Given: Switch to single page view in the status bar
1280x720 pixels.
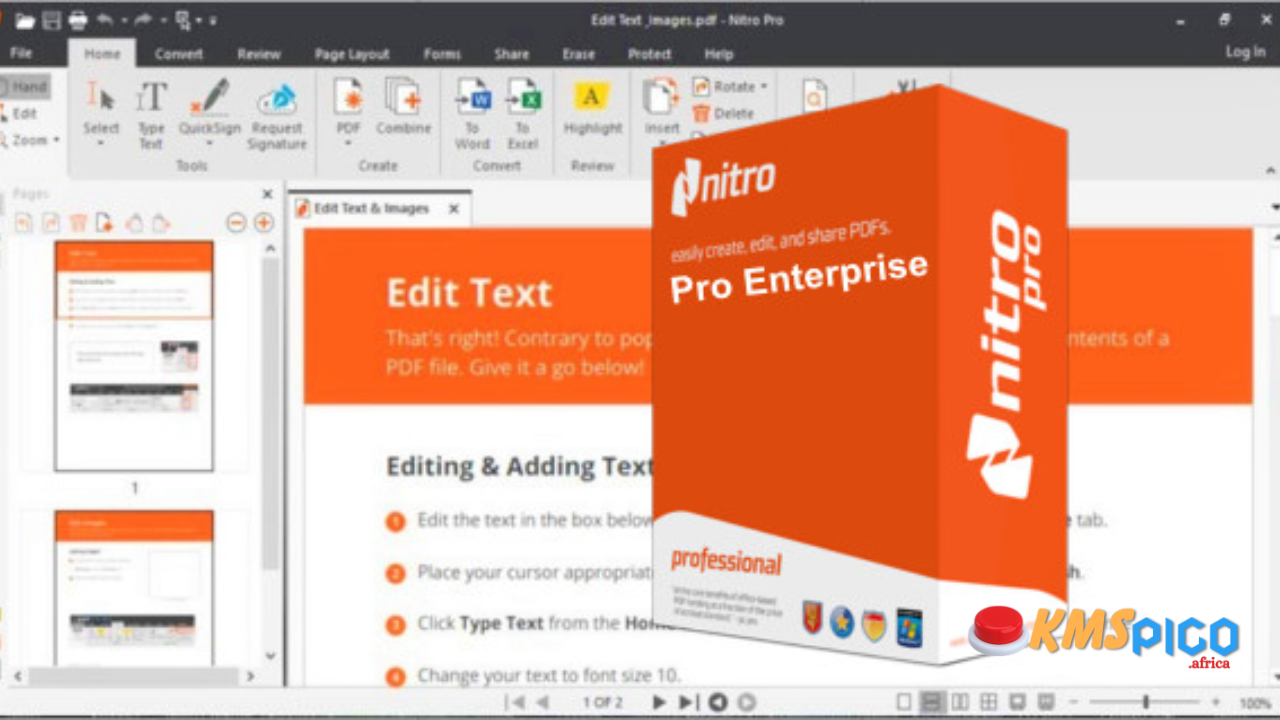Looking at the screenshot, I should (x=904, y=702).
